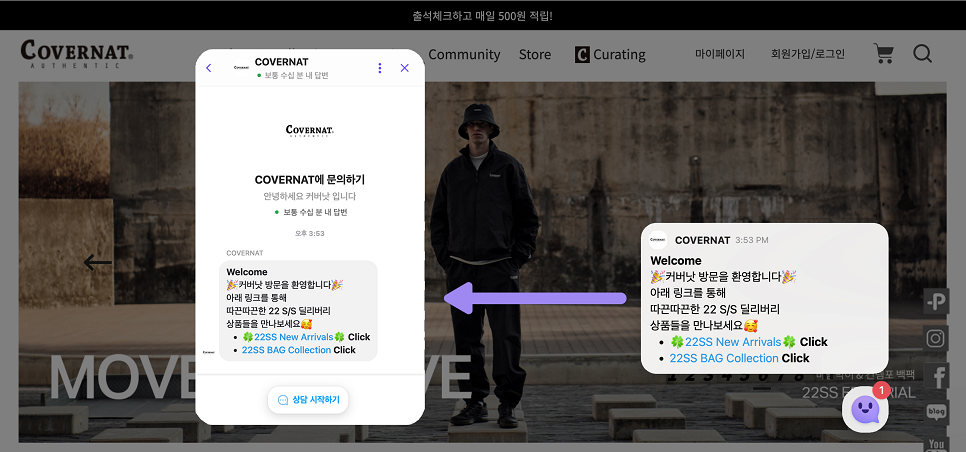
Task: Show previous banner slide arrow
Action: (97, 263)
